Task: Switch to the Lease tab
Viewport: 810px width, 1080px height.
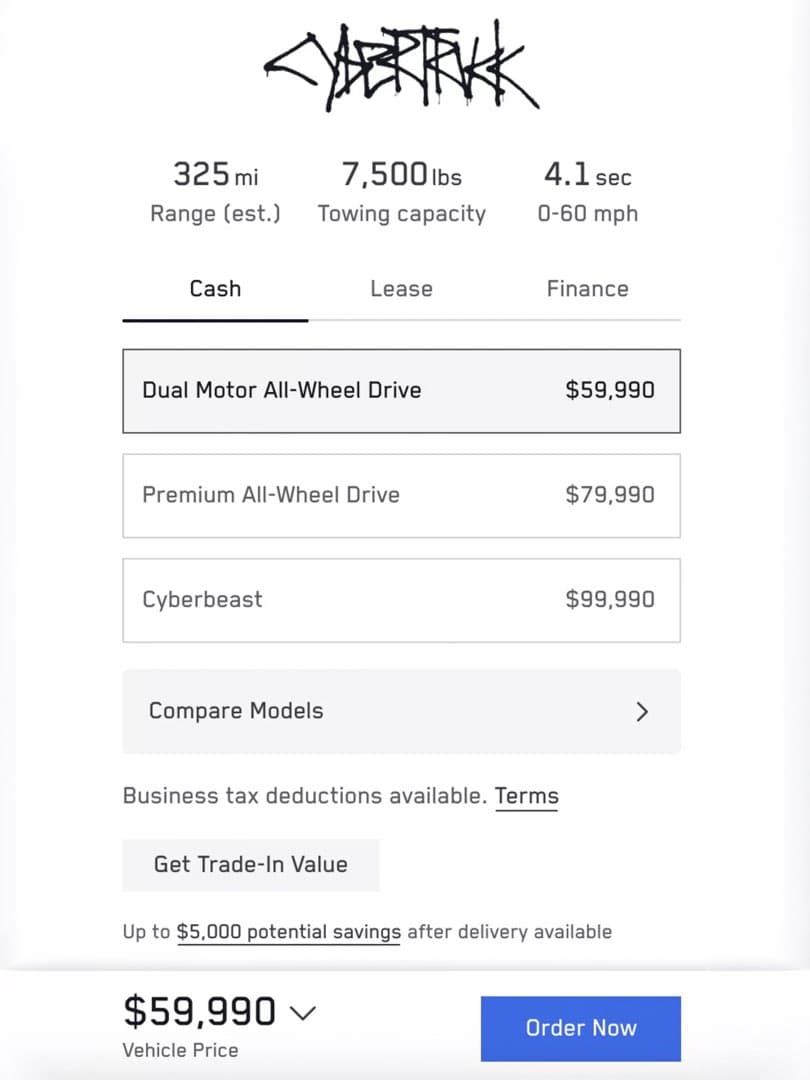Action: point(402,289)
